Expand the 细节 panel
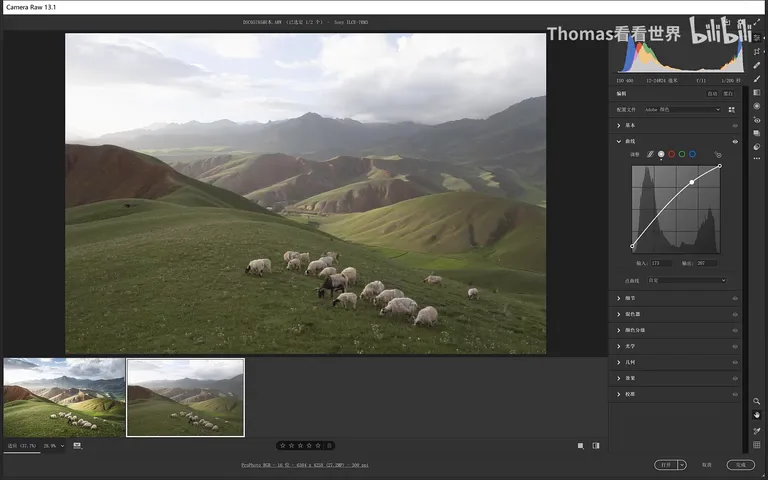This screenshot has width=768, height=480. coord(619,298)
